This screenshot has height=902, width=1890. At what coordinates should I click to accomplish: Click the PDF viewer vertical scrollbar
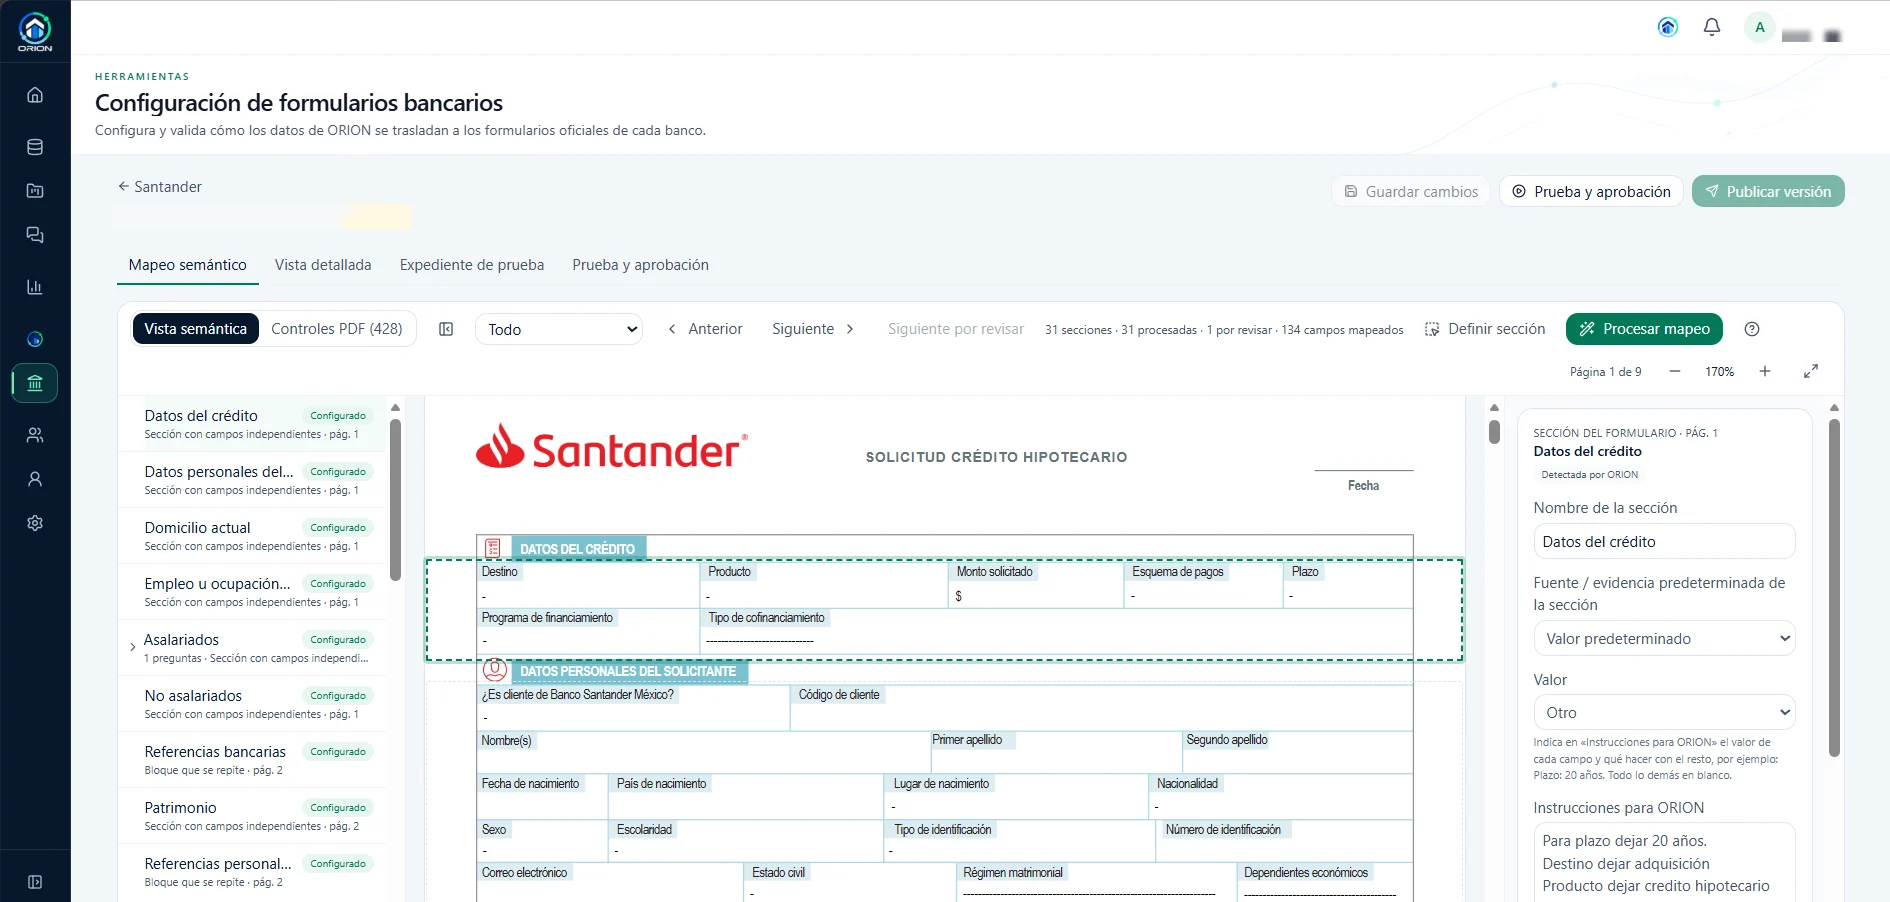[x=1494, y=432]
